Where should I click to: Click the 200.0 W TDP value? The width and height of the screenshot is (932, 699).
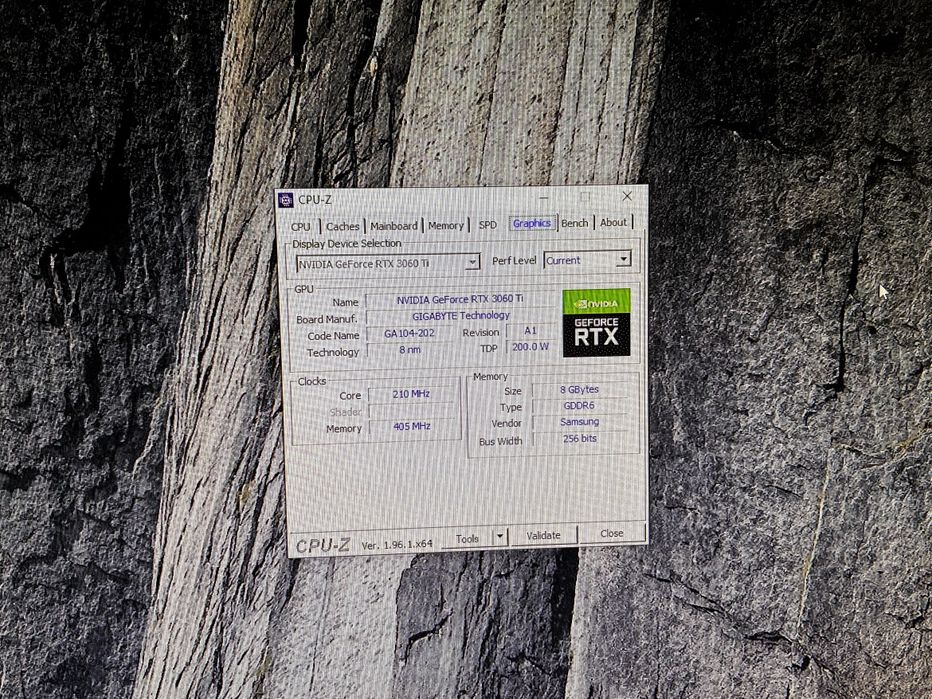[530, 347]
